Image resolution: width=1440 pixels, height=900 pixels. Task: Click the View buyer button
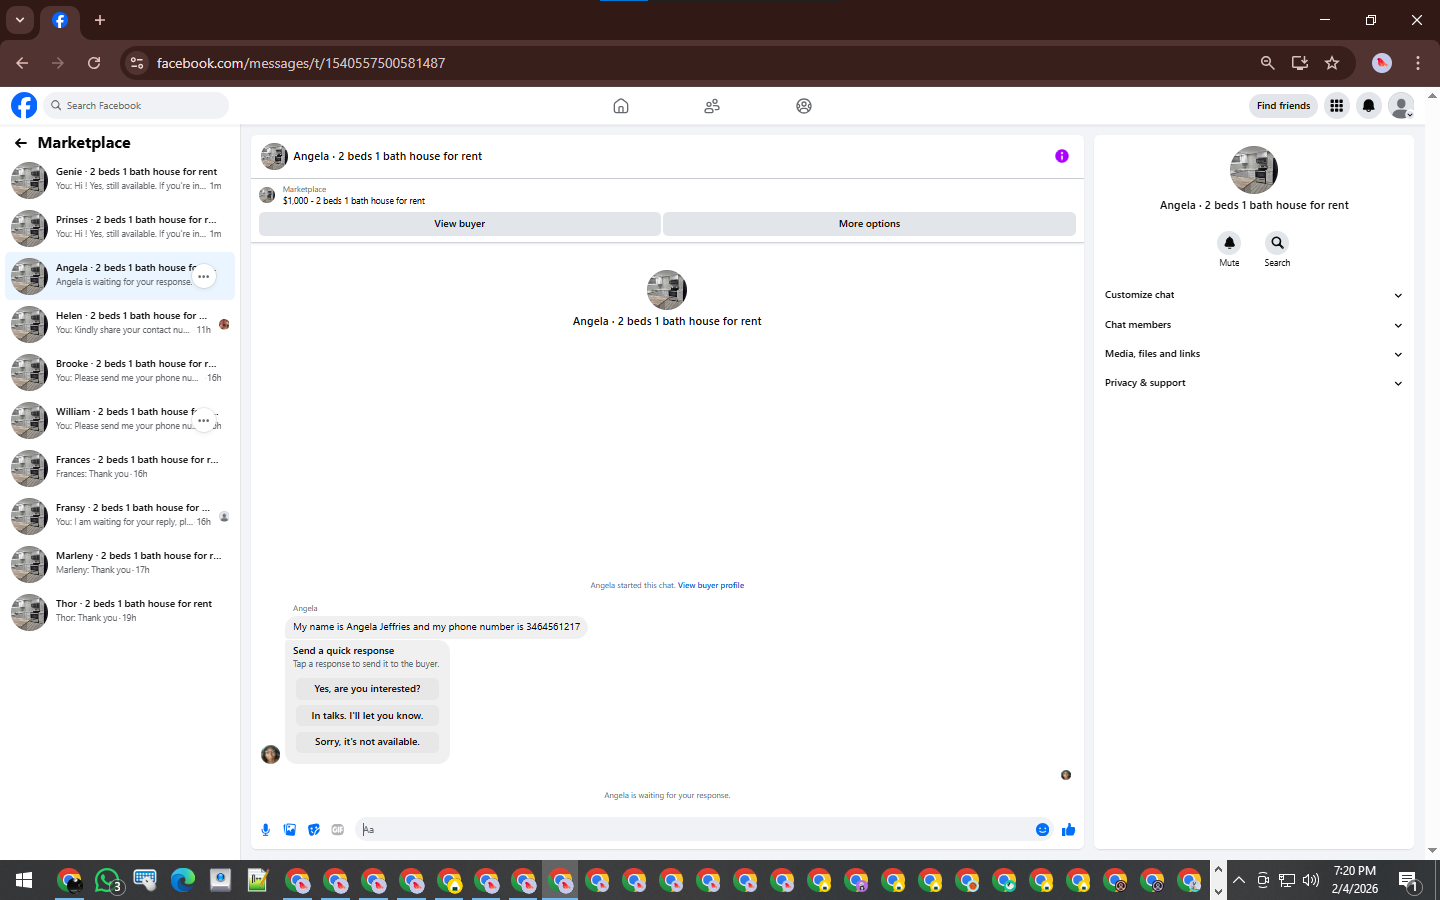pos(460,224)
